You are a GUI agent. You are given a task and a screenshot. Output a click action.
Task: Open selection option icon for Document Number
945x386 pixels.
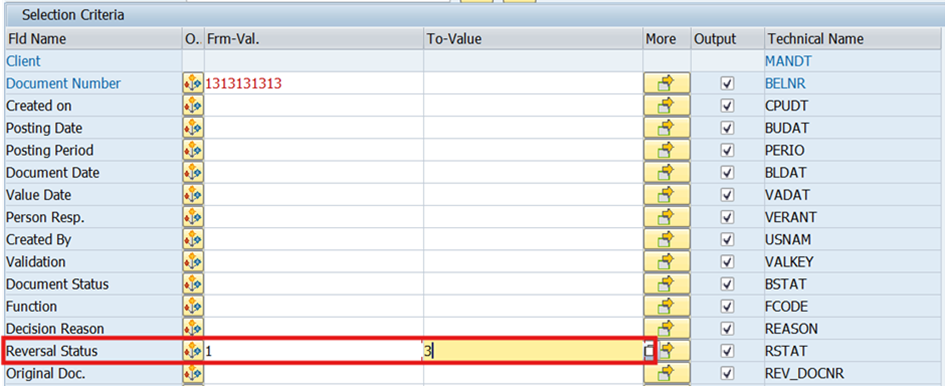pos(193,83)
